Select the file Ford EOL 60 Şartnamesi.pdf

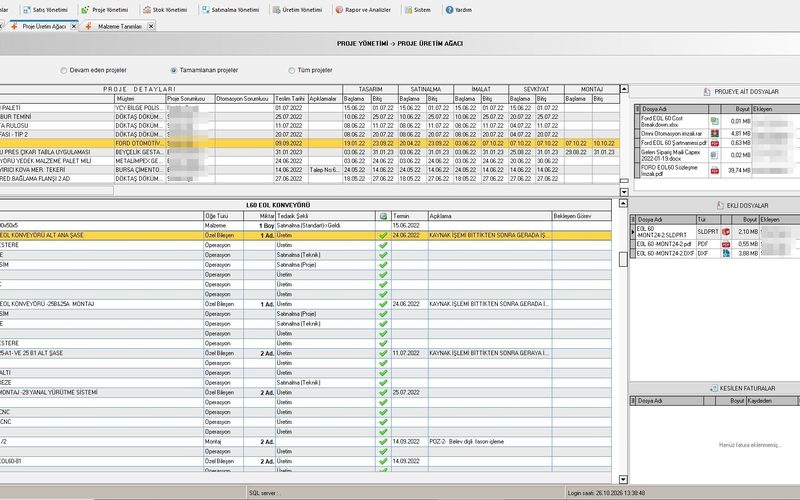click(x=673, y=143)
